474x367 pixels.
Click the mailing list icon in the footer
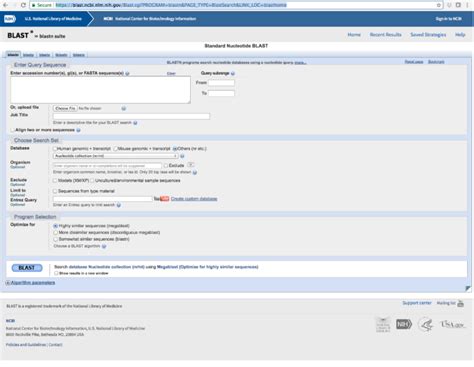click(x=460, y=303)
